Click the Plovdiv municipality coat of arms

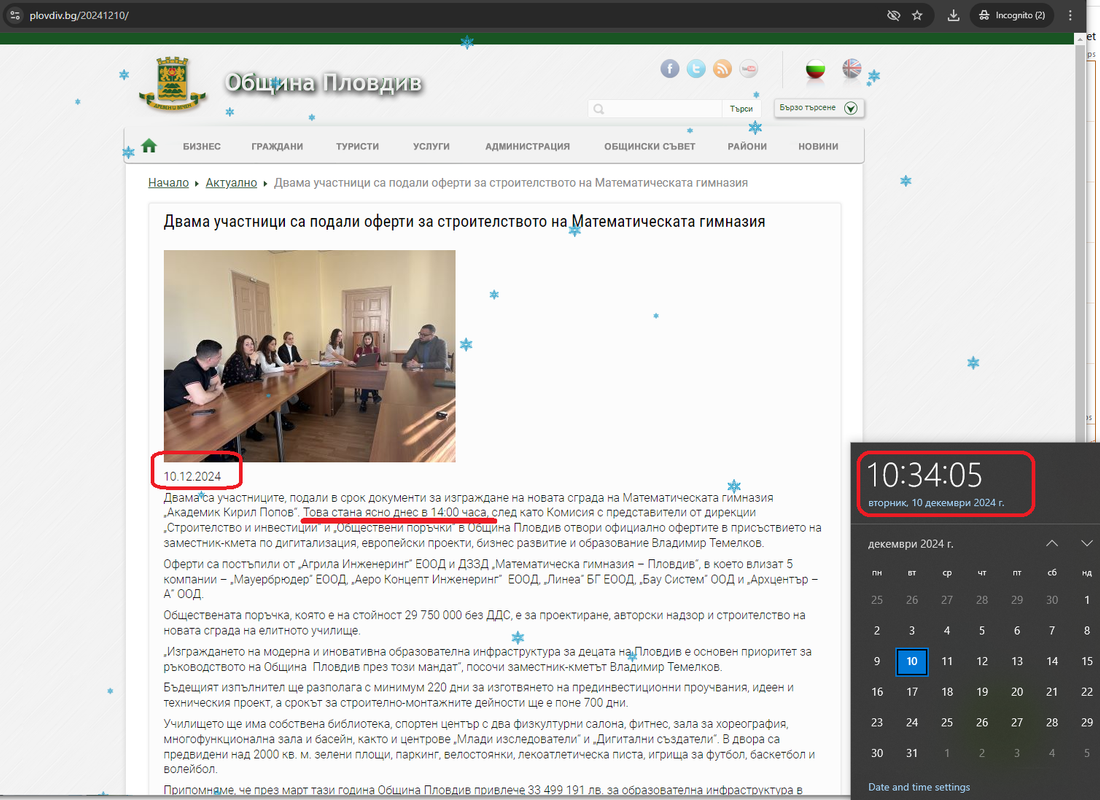(173, 84)
